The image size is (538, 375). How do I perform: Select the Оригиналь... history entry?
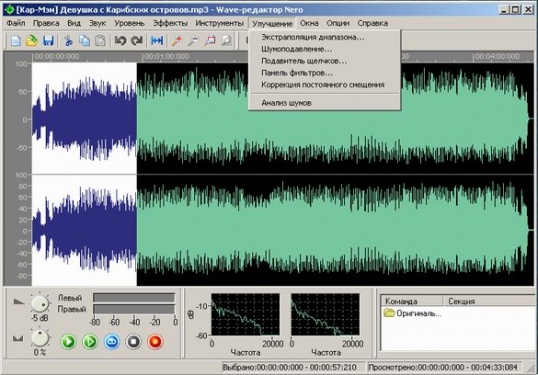point(413,314)
